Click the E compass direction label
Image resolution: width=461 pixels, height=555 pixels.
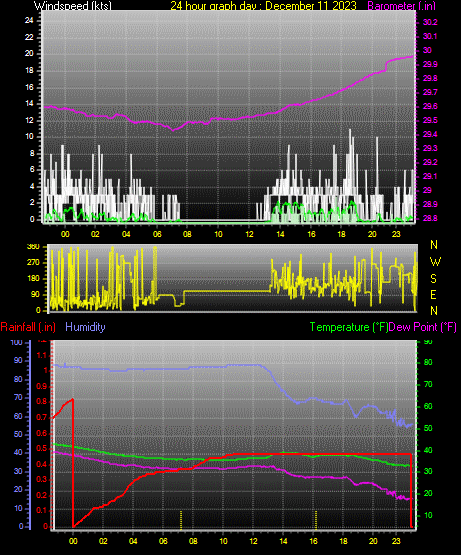433,294
